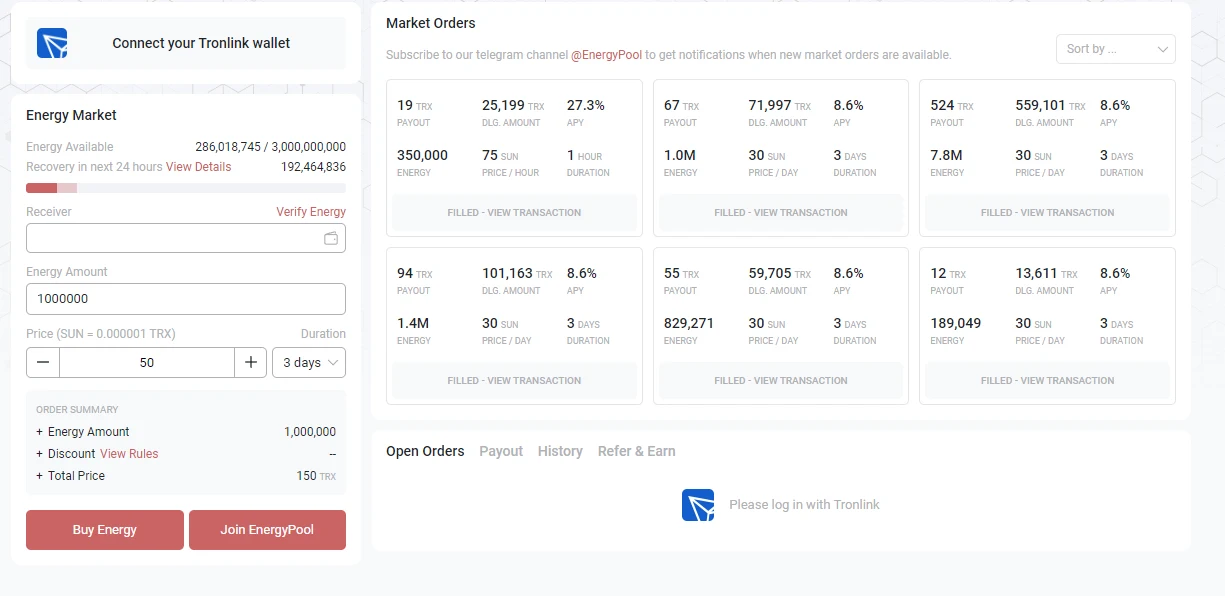Click the 829,271 energy value
Screen dimensions: 1225x596
point(689,323)
